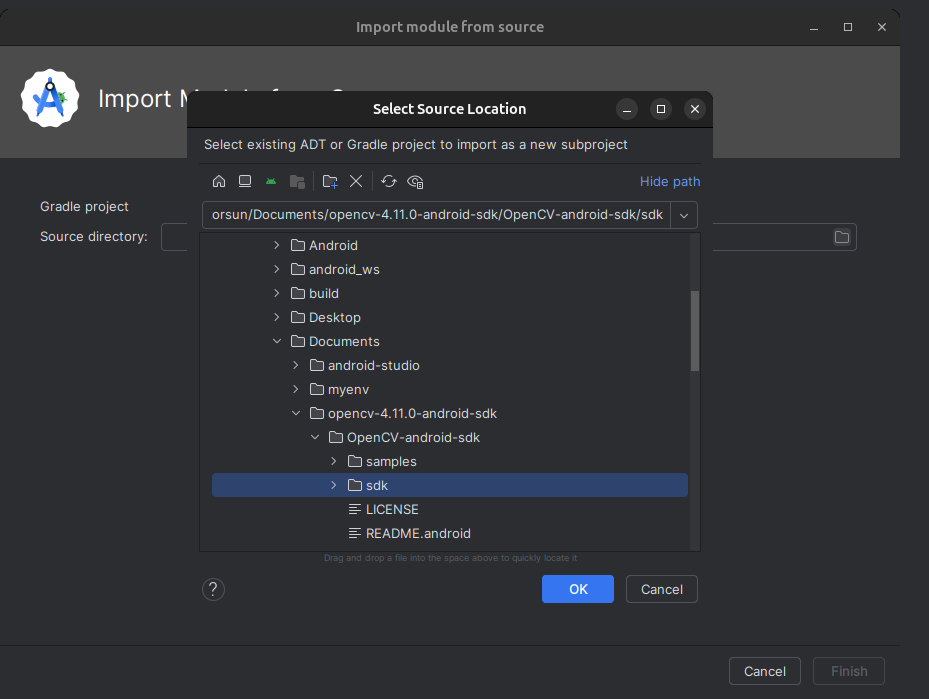Select the Android project directory icon
This screenshot has height=699, width=929.
(271, 181)
